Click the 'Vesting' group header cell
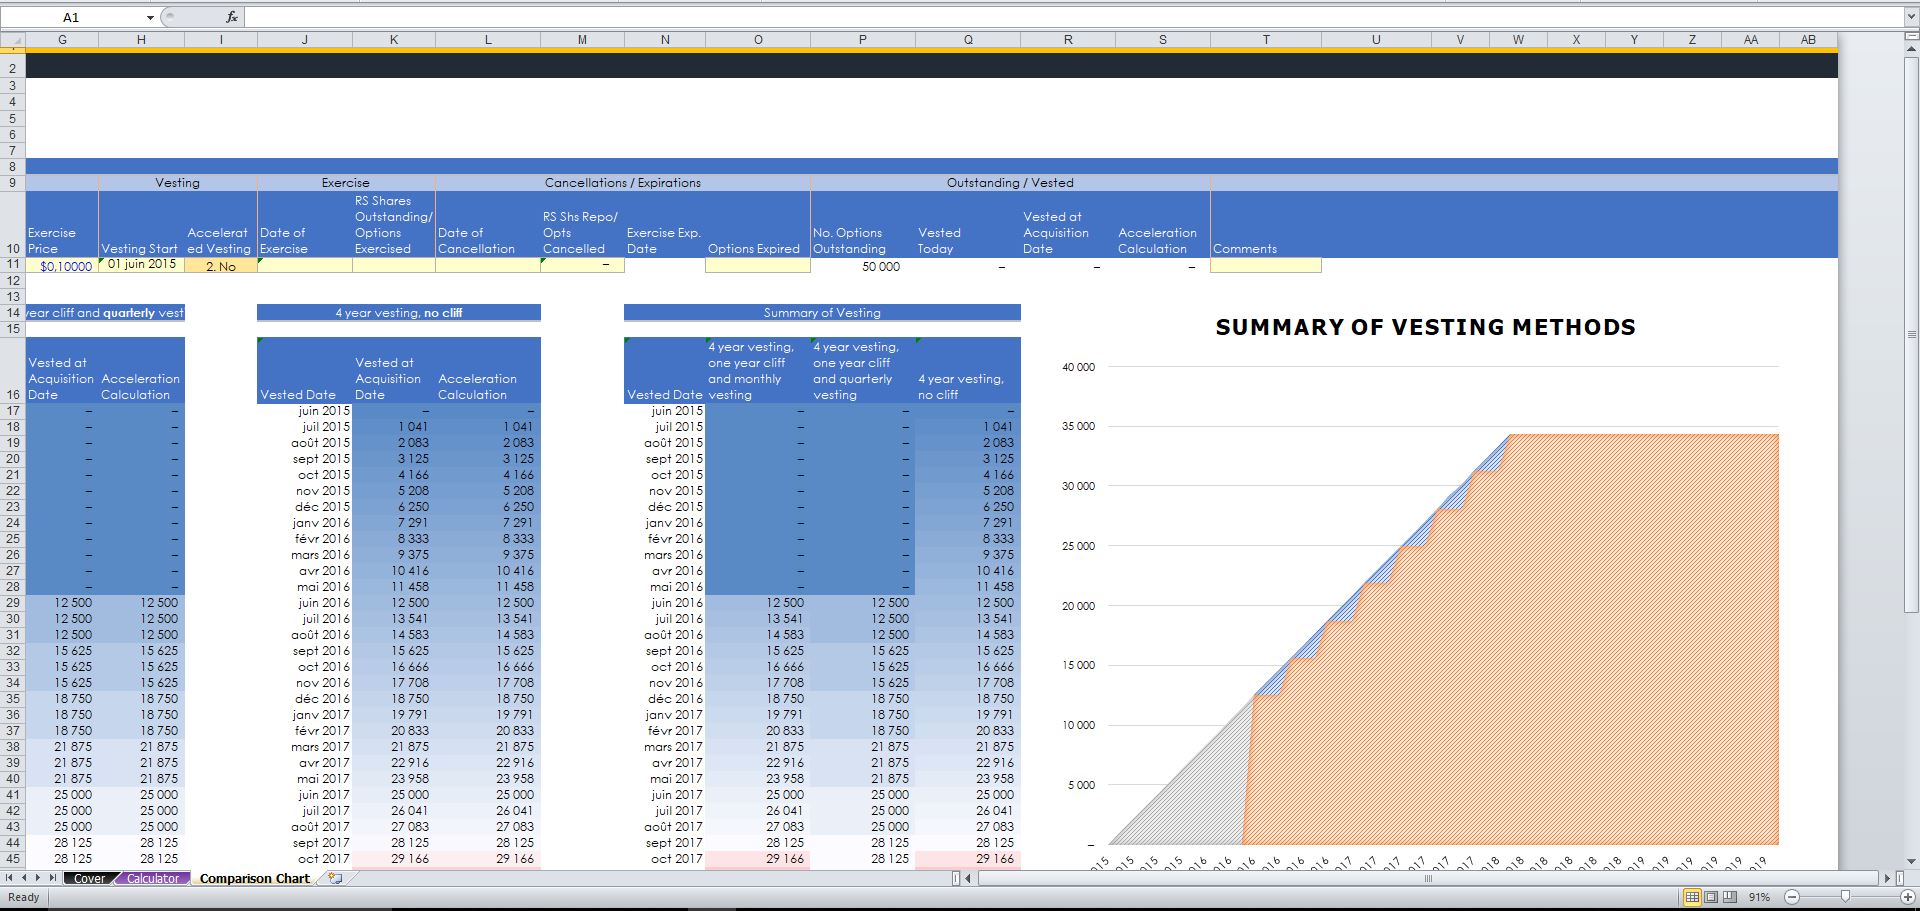Screen dimensions: 1920x911 177,183
